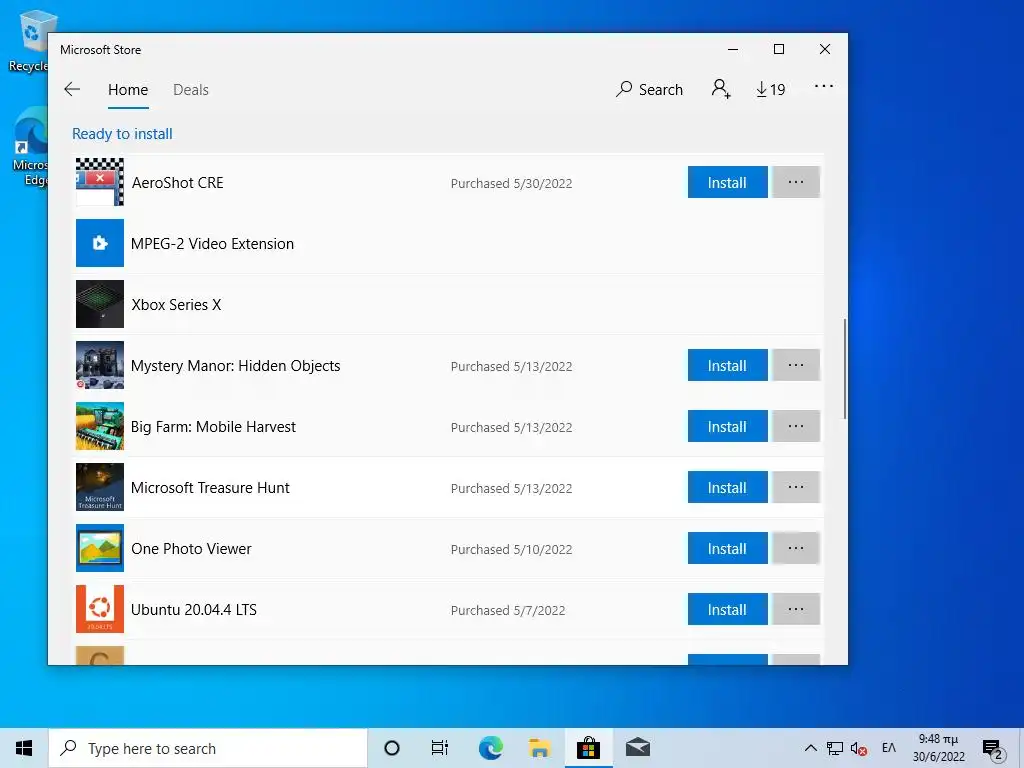Open the Action Center notifications icon

pyautogui.click(x=993, y=749)
